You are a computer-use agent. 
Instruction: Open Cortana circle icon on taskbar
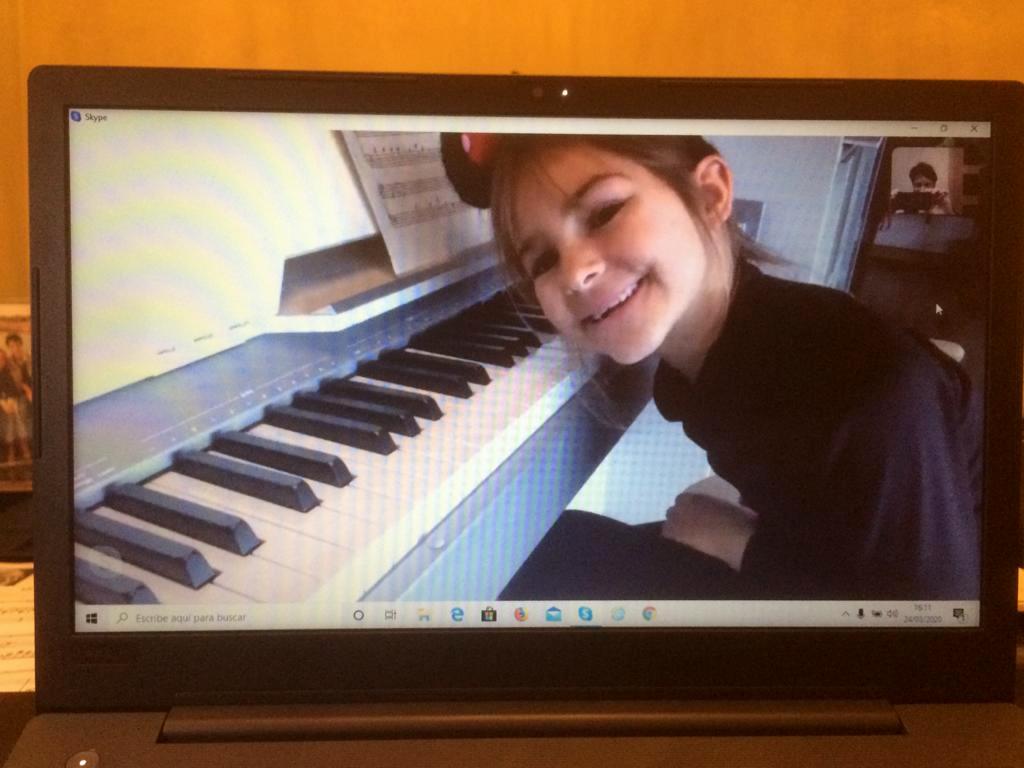point(358,615)
